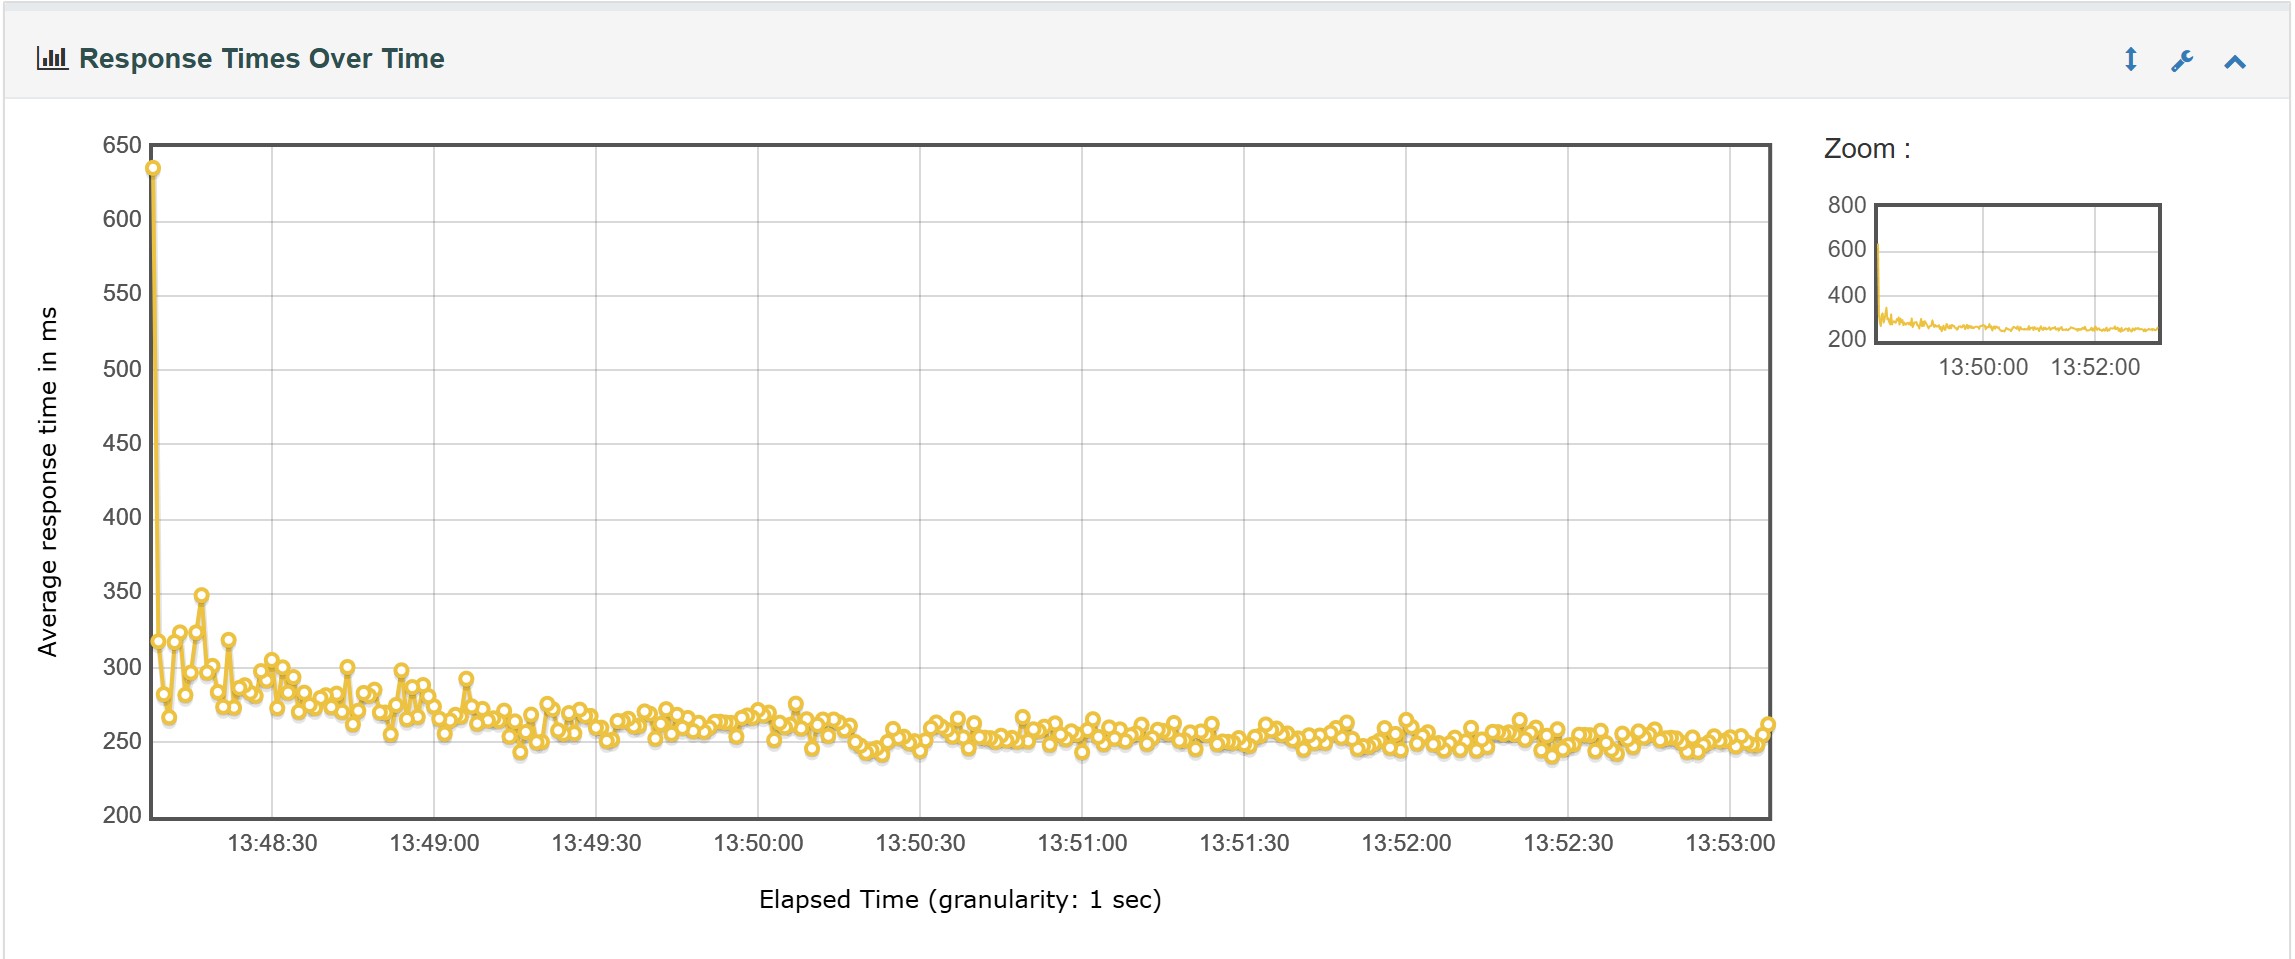Click inside the Zoom overview mini chart
The image size is (2295, 959).
[x=2018, y=274]
